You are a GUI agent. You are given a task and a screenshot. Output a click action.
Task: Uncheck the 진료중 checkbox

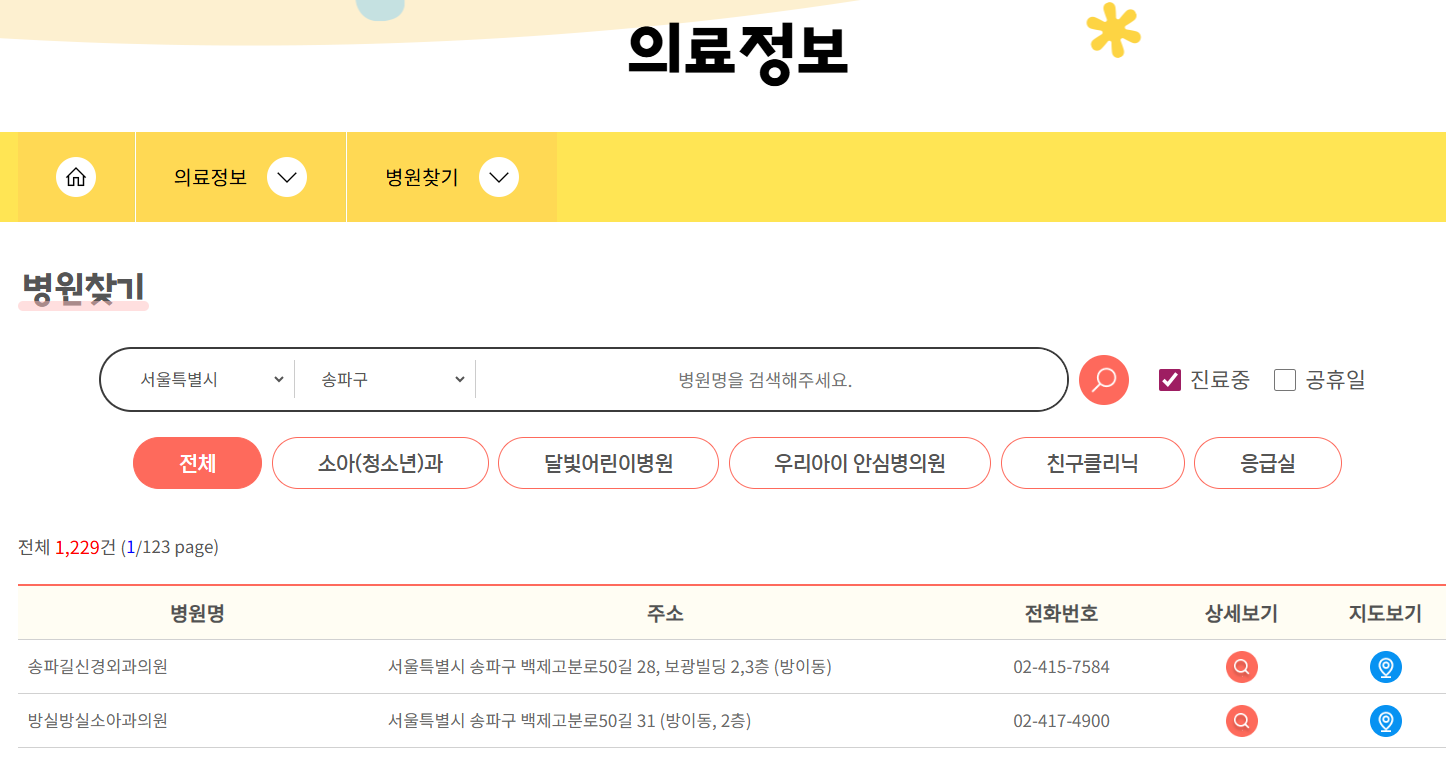pos(1168,380)
